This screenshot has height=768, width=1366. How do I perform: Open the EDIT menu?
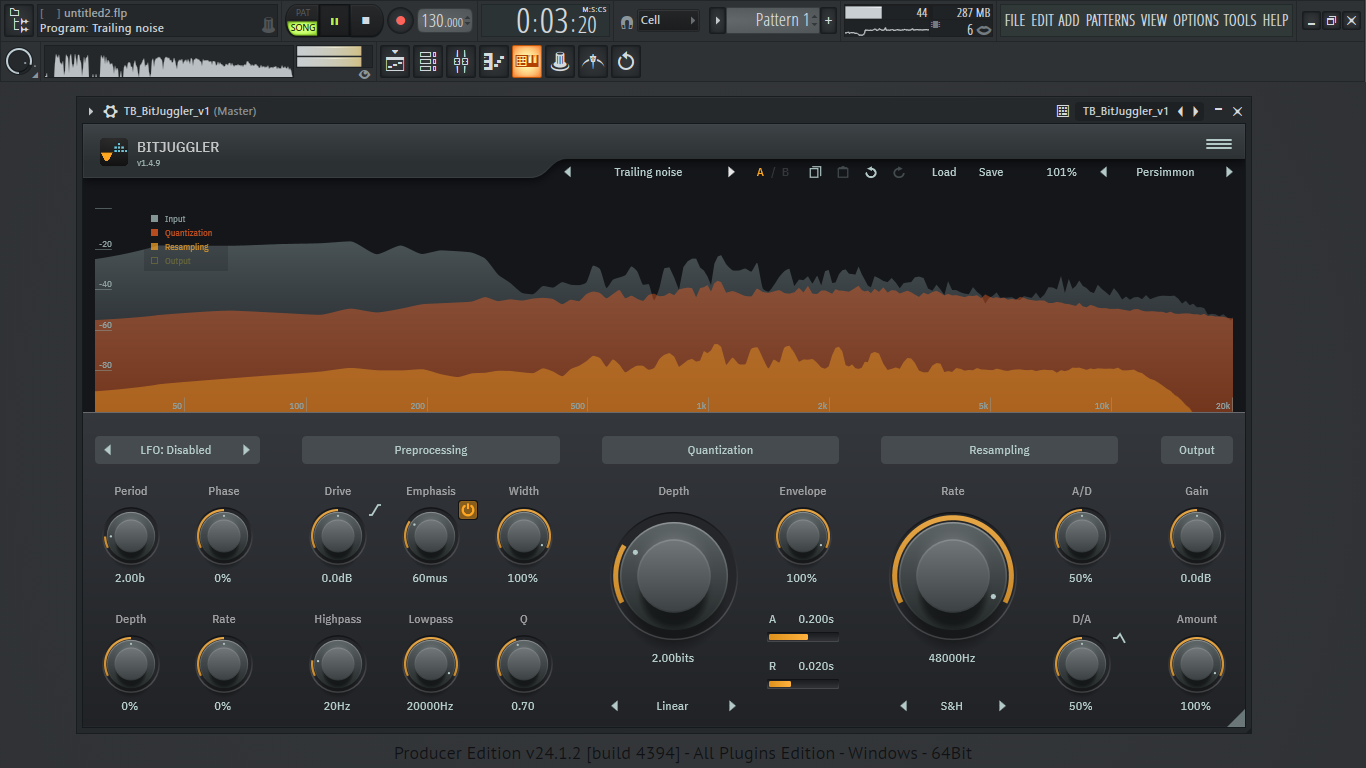1042,20
